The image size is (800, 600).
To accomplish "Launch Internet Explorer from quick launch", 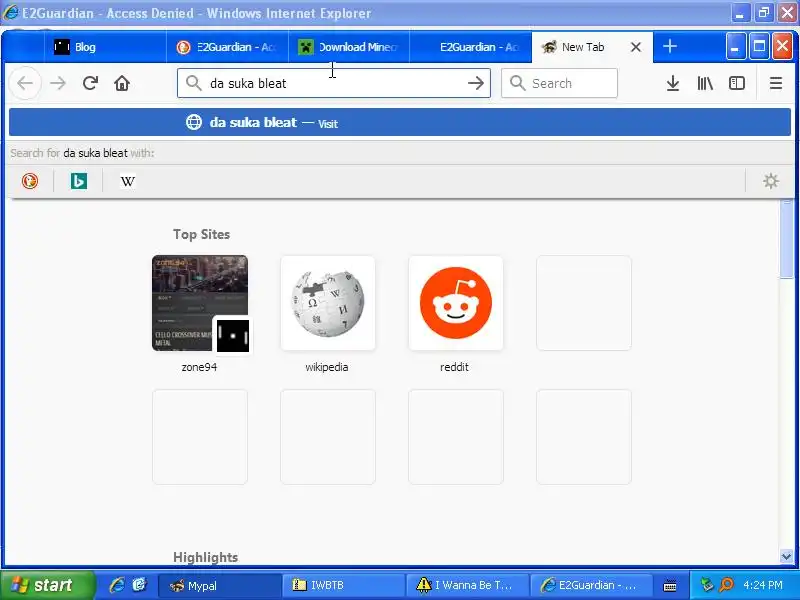I will coord(117,585).
